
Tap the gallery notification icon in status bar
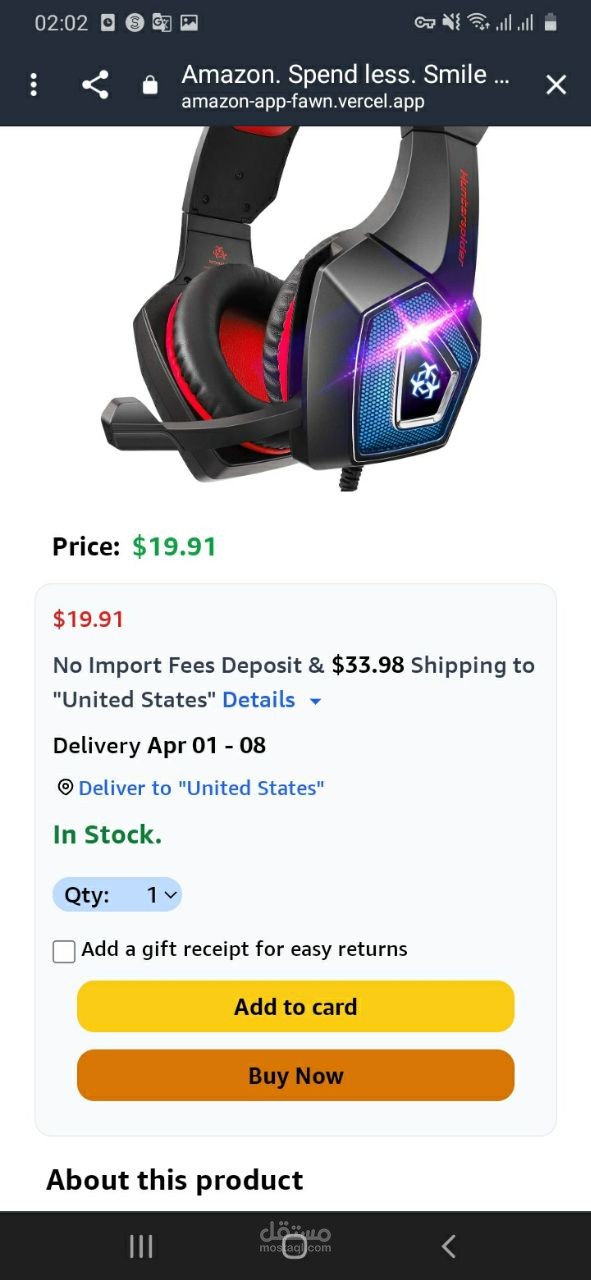click(x=189, y=23)
